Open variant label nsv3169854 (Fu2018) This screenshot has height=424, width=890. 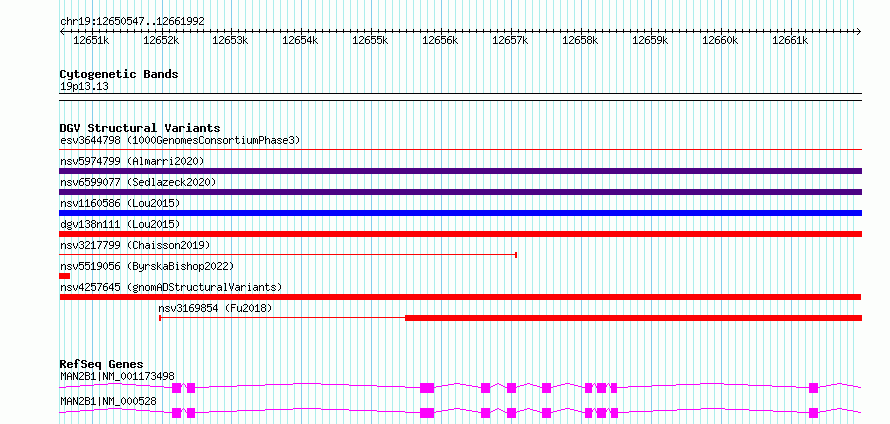(216, 308)
